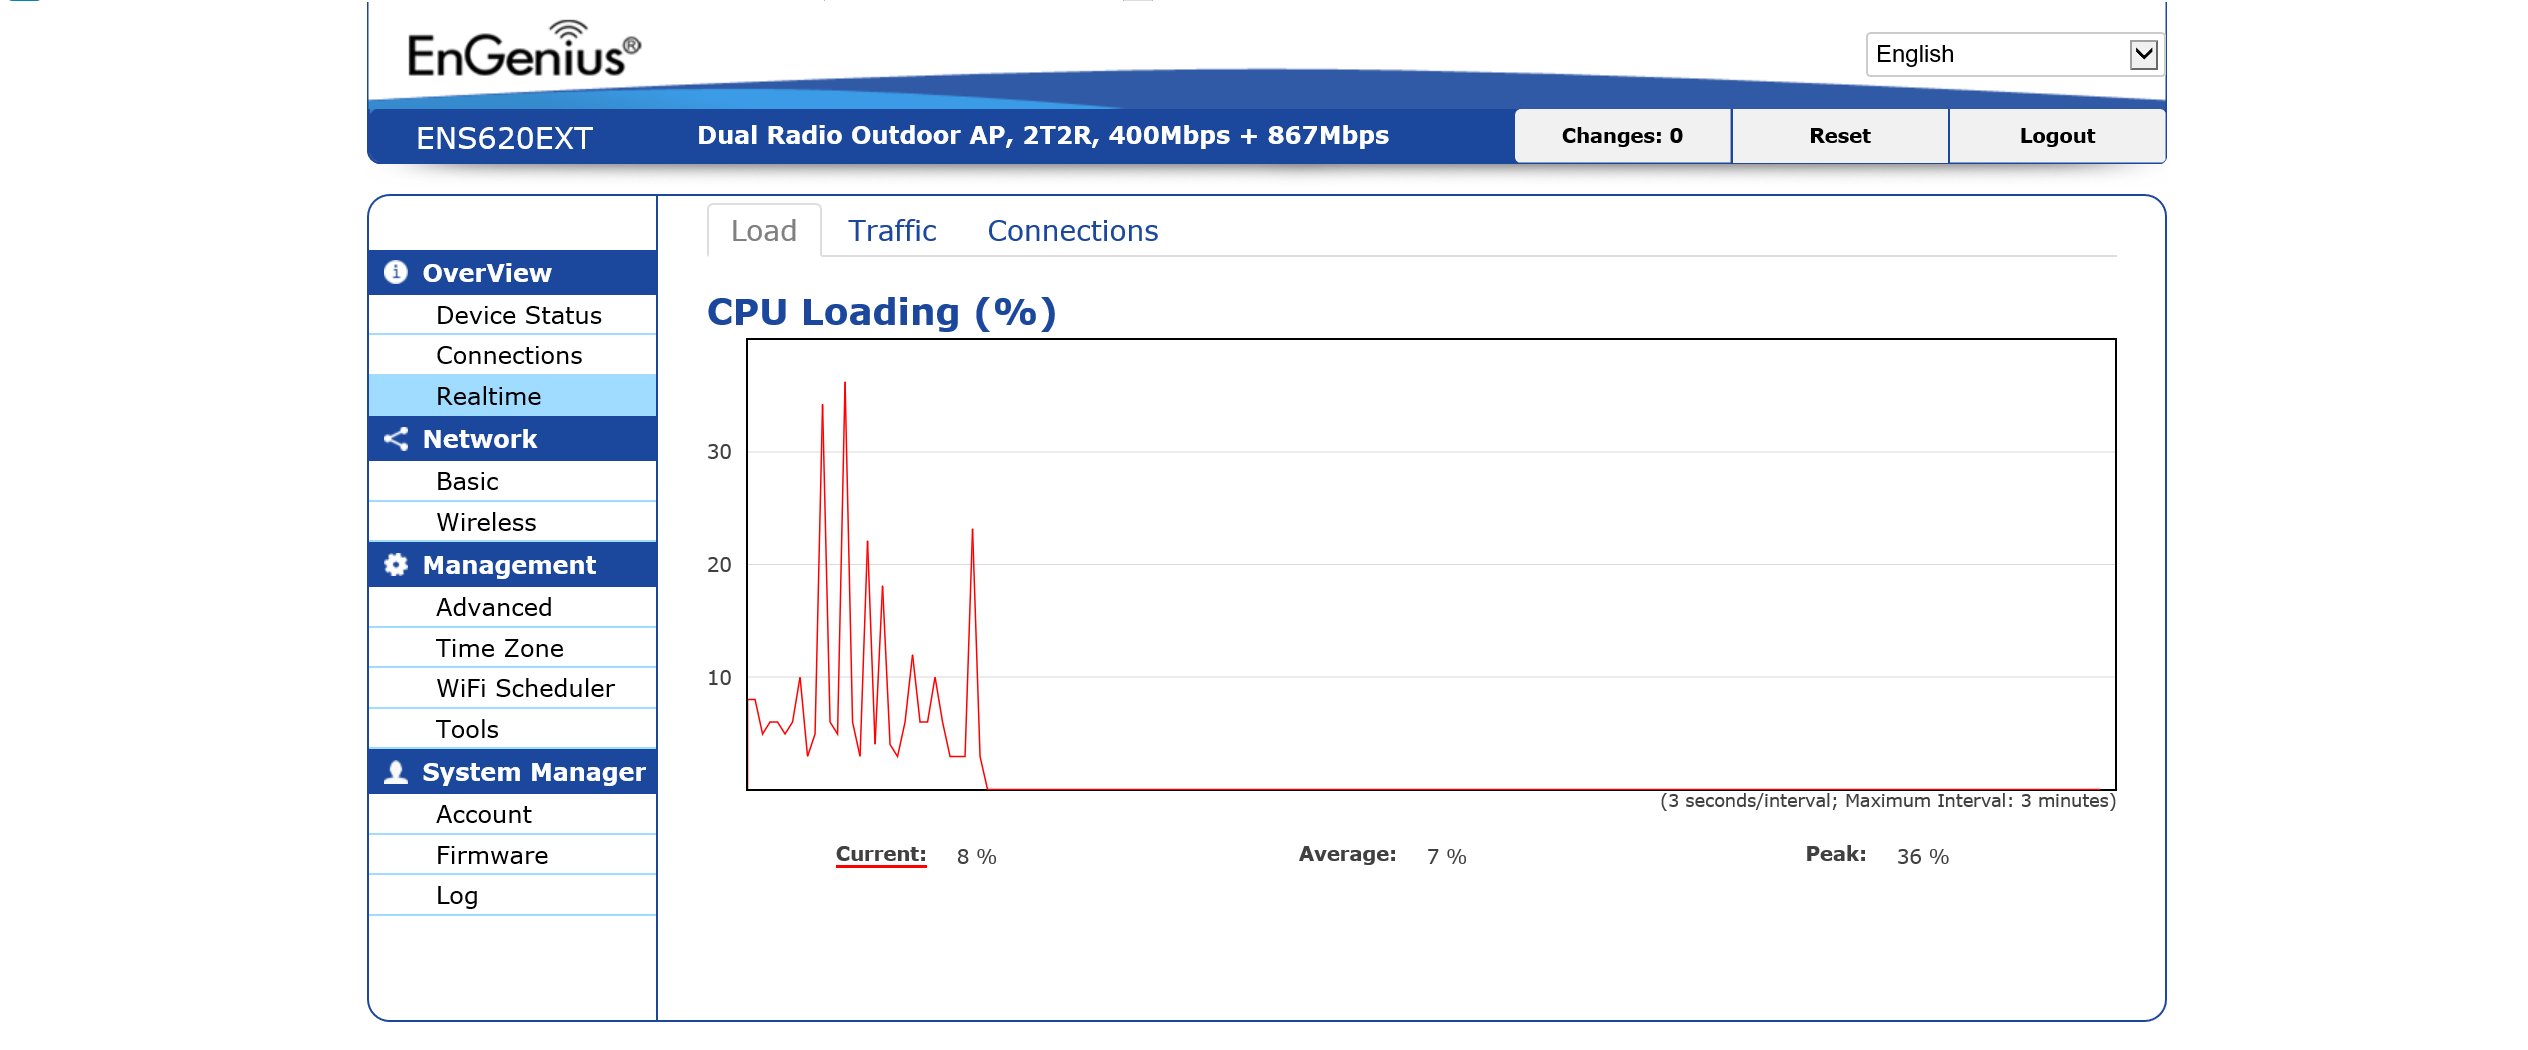Viewport: 2528px width, 1050px height.
Task: Click the Changes: 0 button
Action: (1622, 136)
